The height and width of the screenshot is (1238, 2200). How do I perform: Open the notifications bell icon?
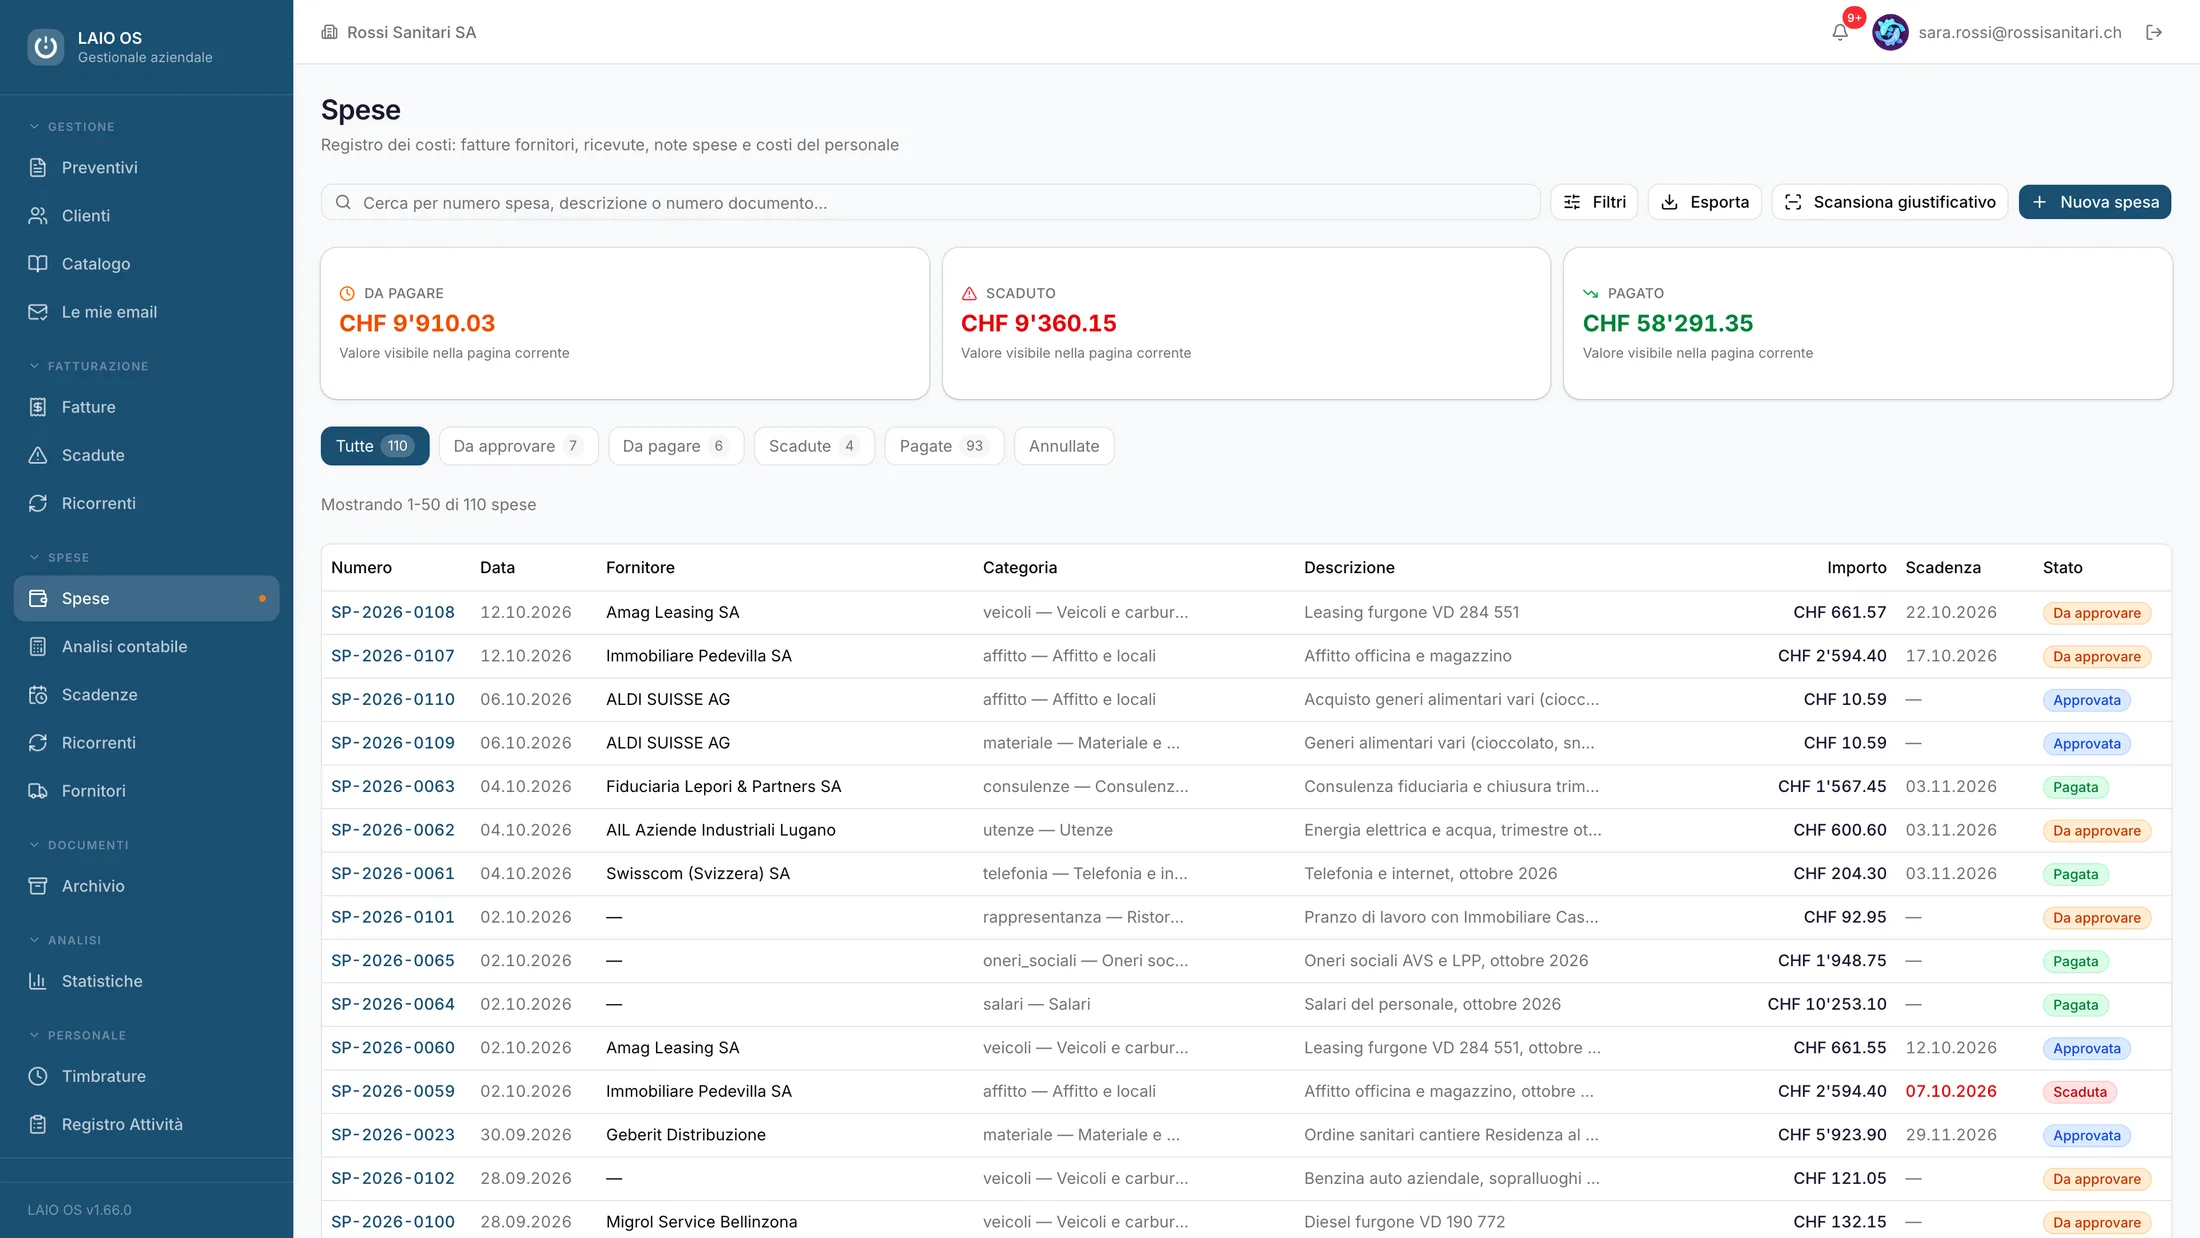click(1840, 32)
